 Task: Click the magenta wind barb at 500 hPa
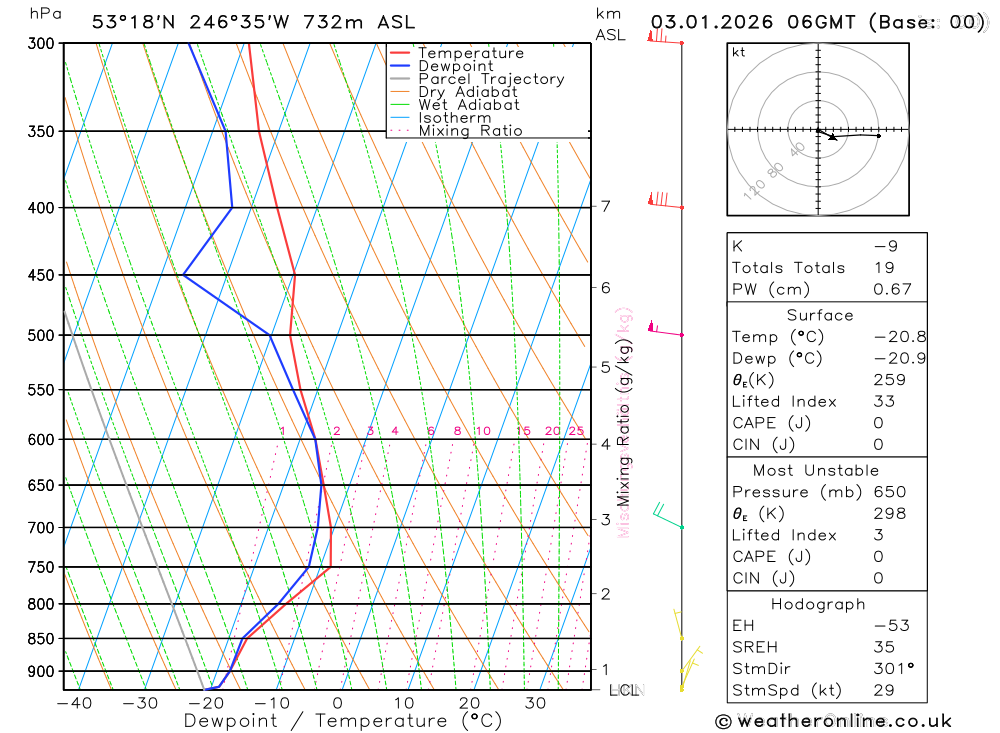pos(665,329)
